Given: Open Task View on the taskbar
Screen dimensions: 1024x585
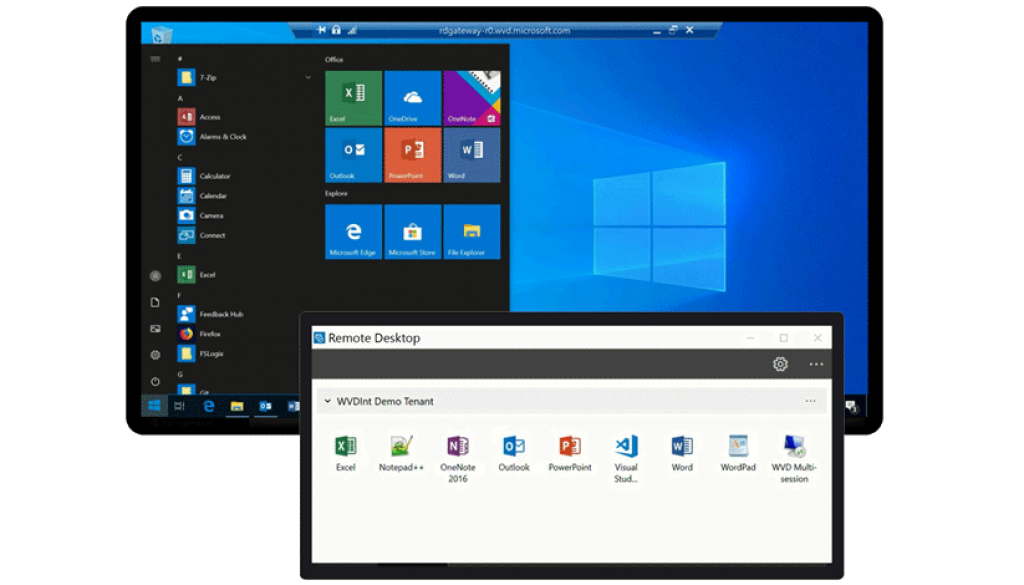Looking at the screenshot, I should [180, 405].
